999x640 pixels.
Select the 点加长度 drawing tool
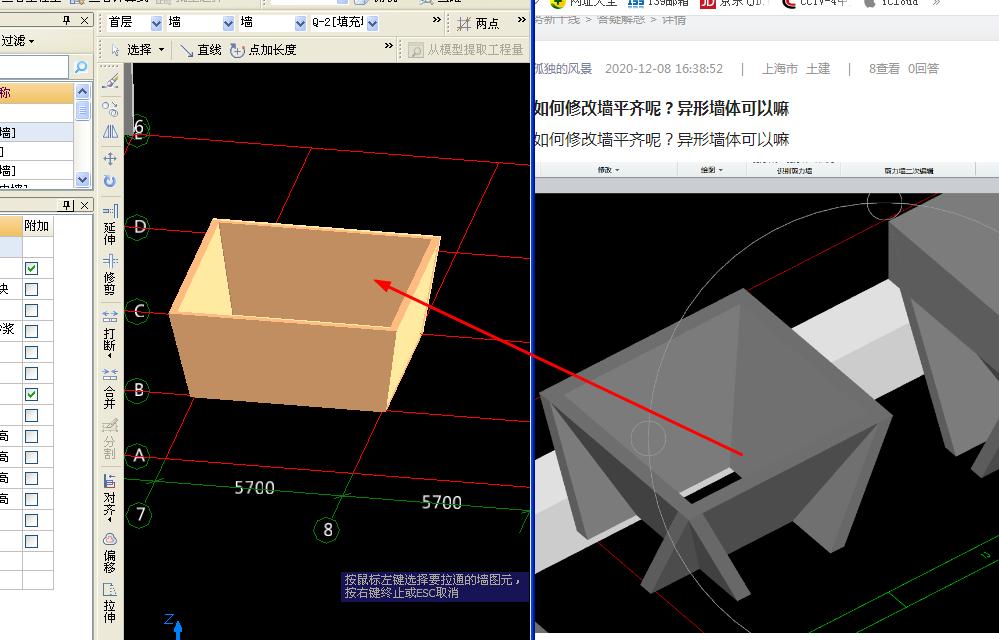coord(263,50)
